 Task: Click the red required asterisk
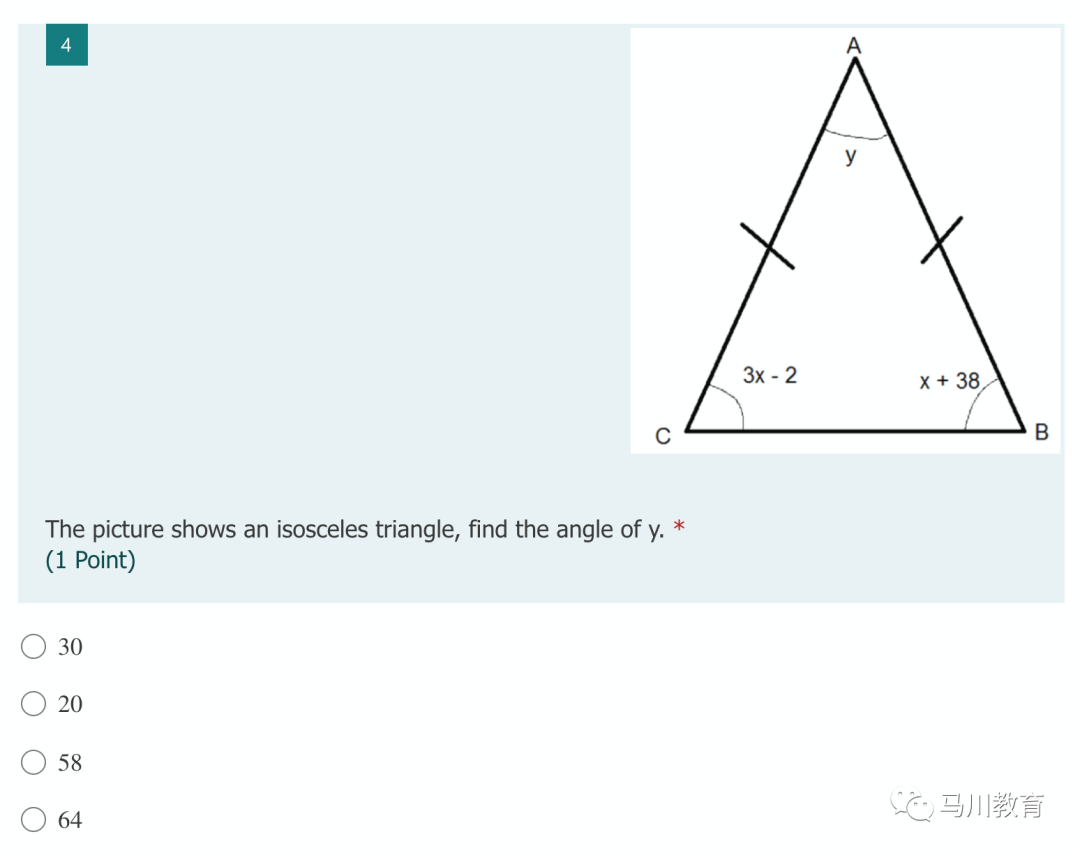679,528
